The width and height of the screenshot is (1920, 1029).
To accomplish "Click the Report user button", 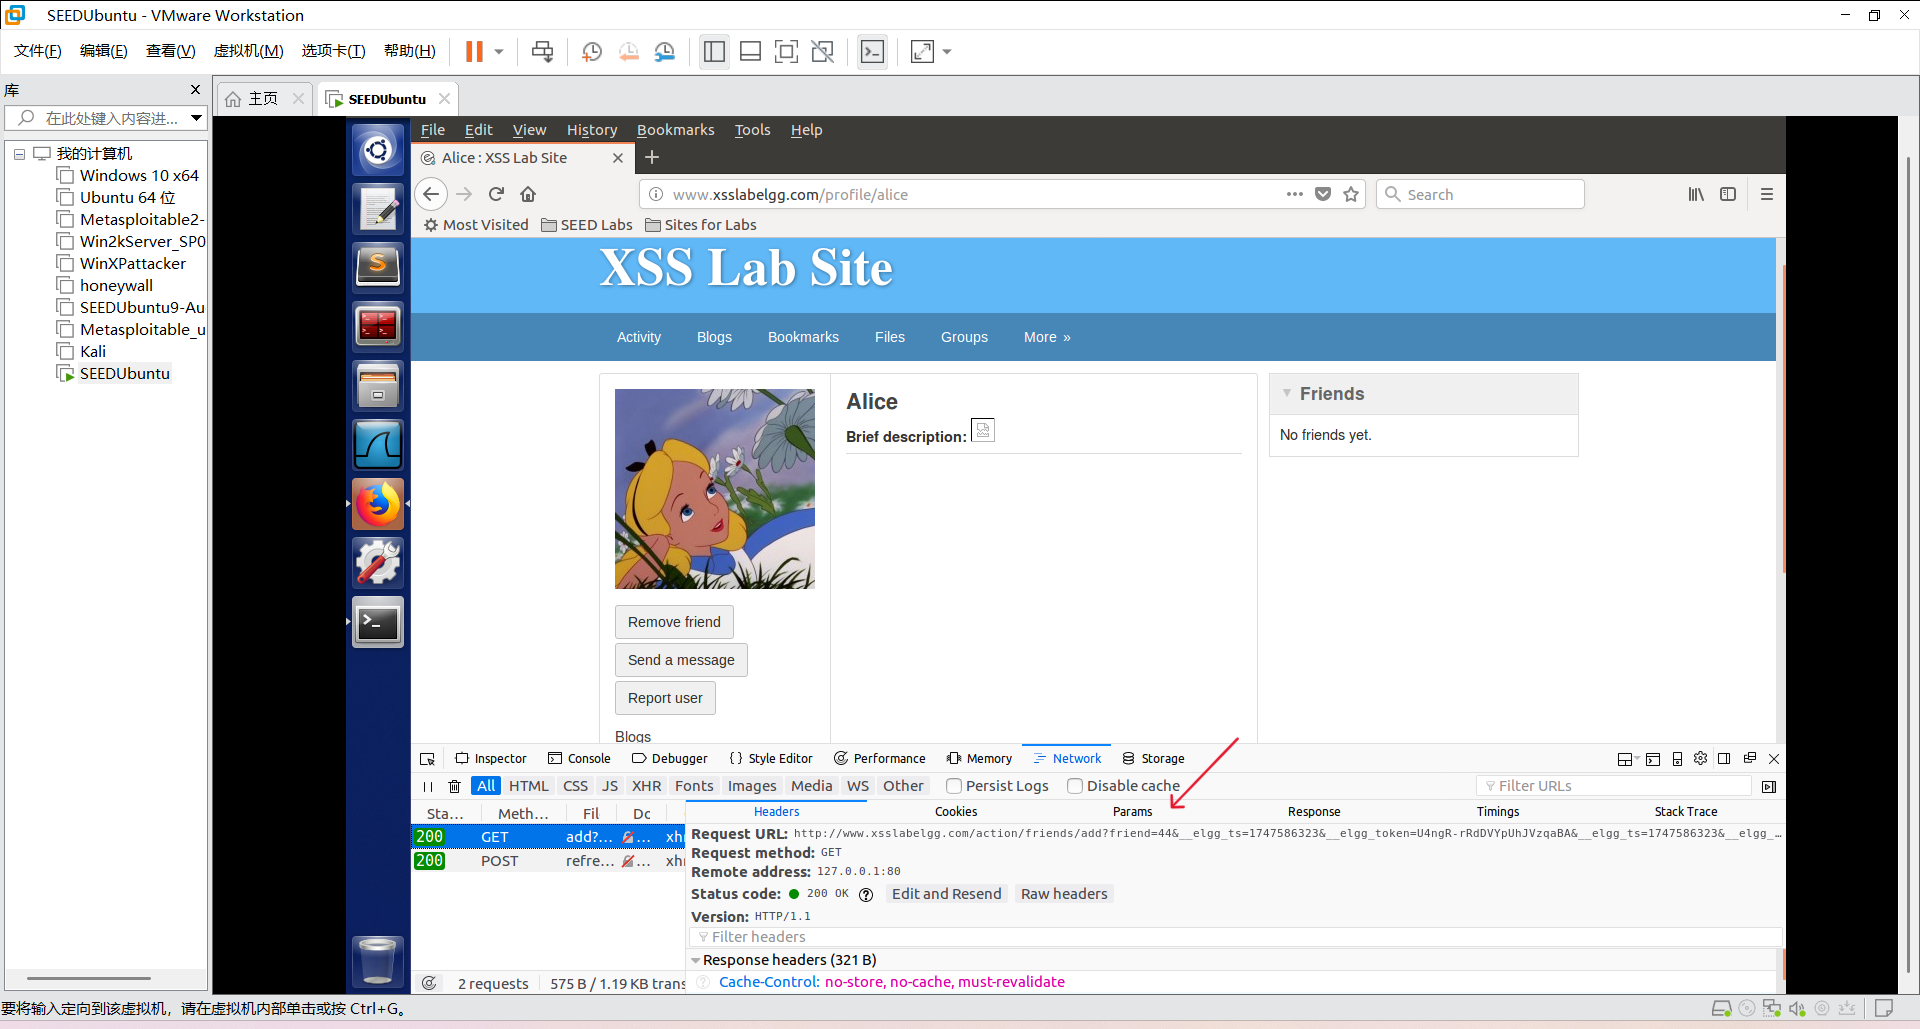I will pos(665,698).
